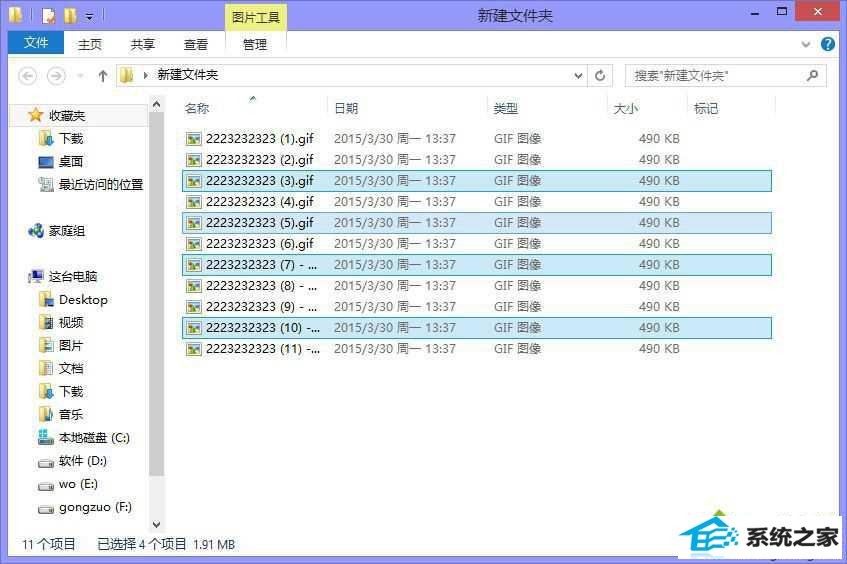The width and height of the screenshot is (847, 564).
Task: Sort by 日期 column header
Action: coord(346,109)
